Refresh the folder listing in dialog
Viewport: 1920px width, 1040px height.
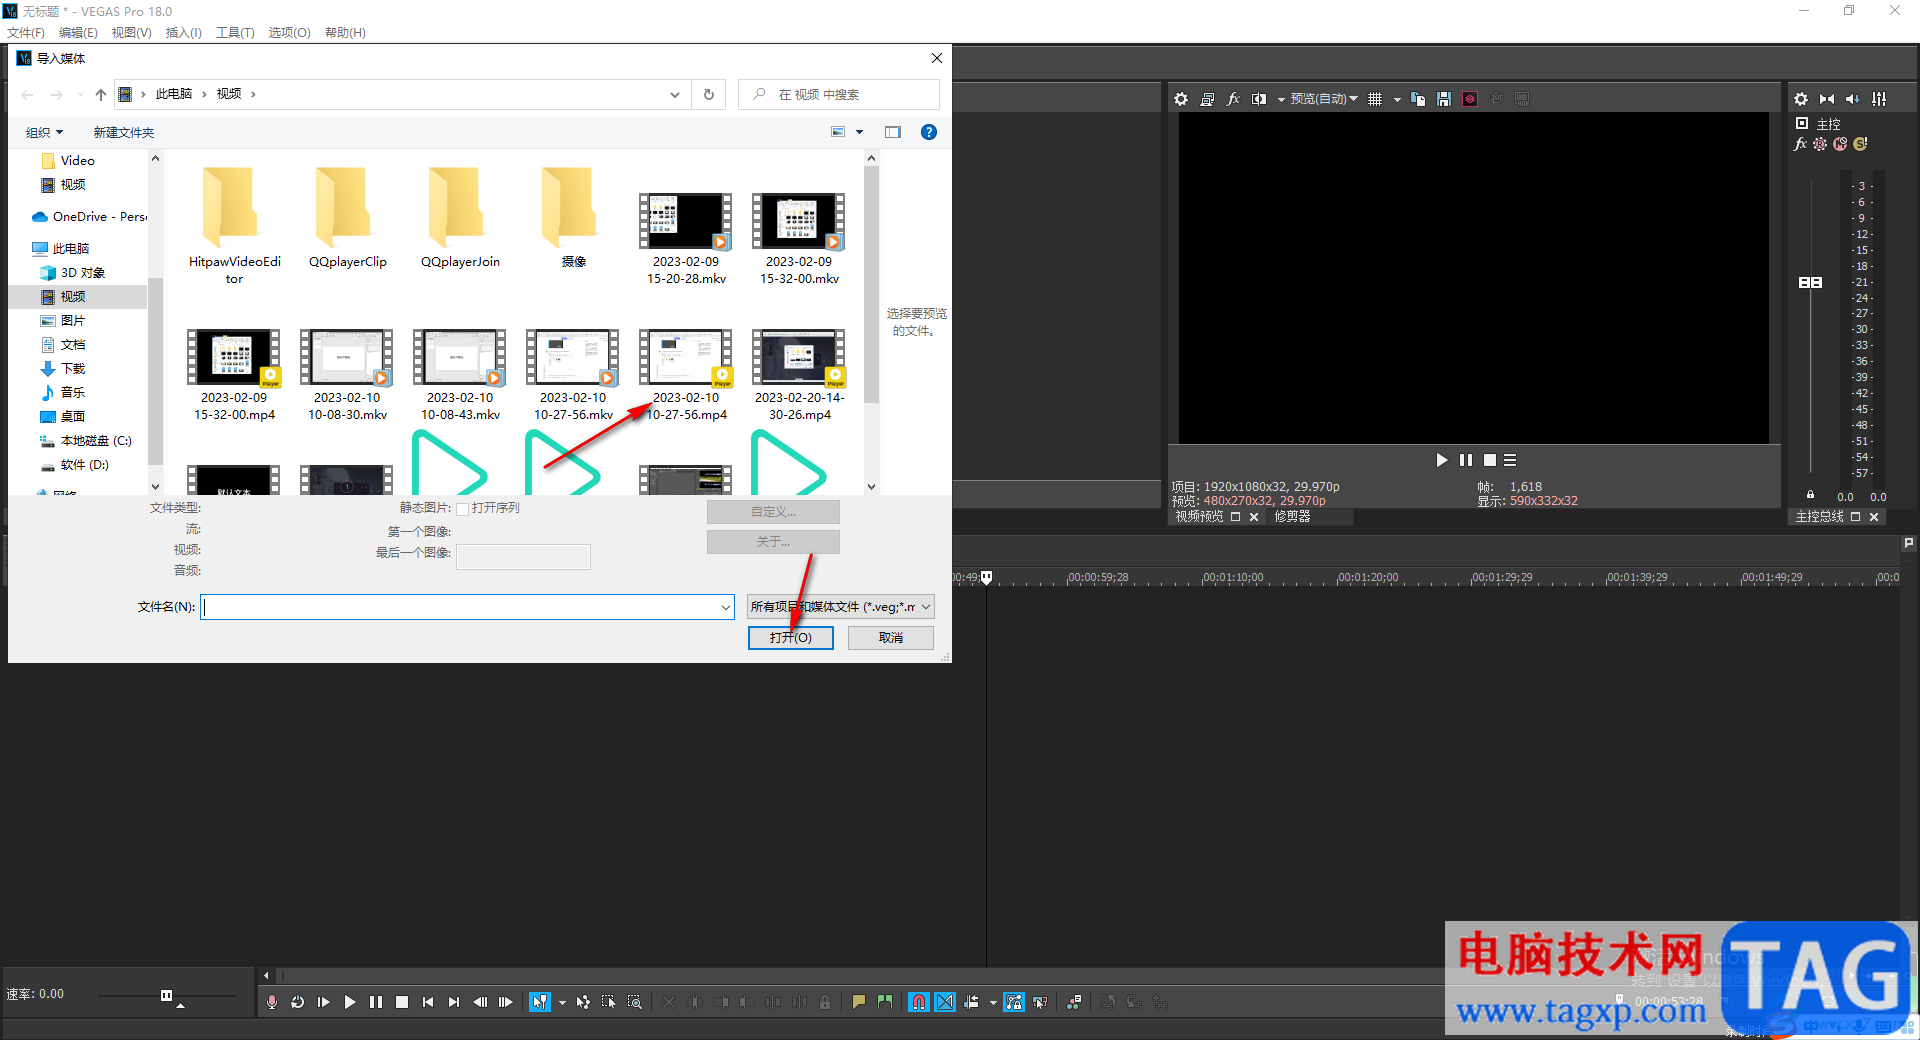pos(709,94)
